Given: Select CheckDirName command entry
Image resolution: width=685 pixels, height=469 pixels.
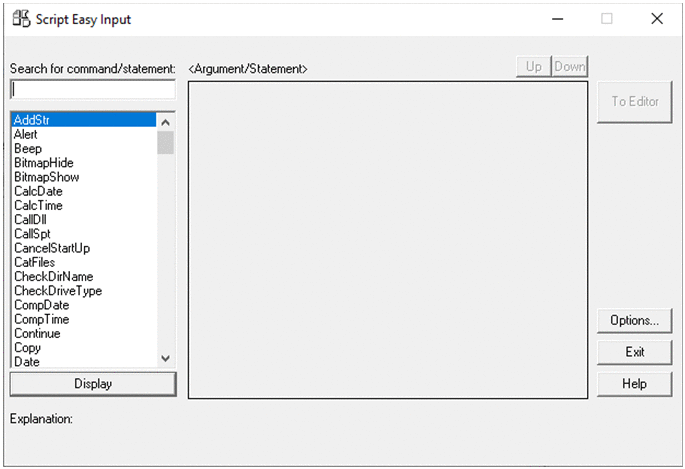Looking at the screenshot, I should [x=83, y=276].
